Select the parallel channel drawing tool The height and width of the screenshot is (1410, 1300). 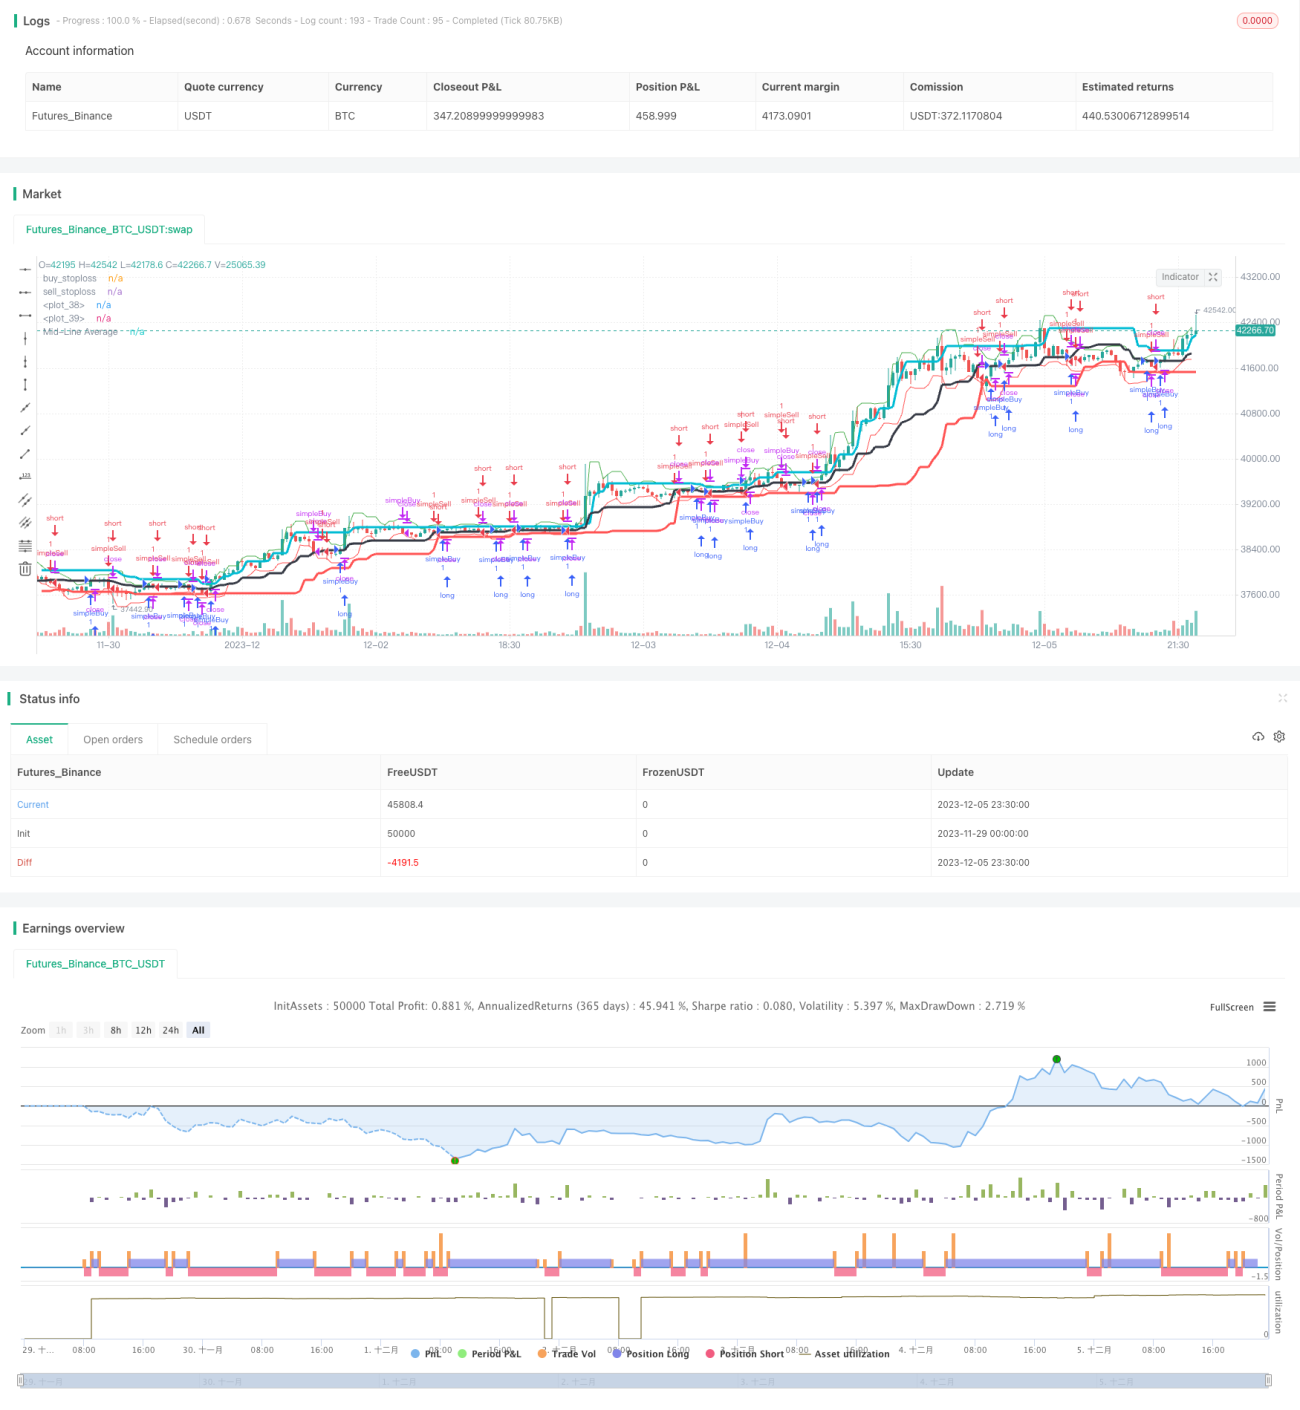point(25,499)
